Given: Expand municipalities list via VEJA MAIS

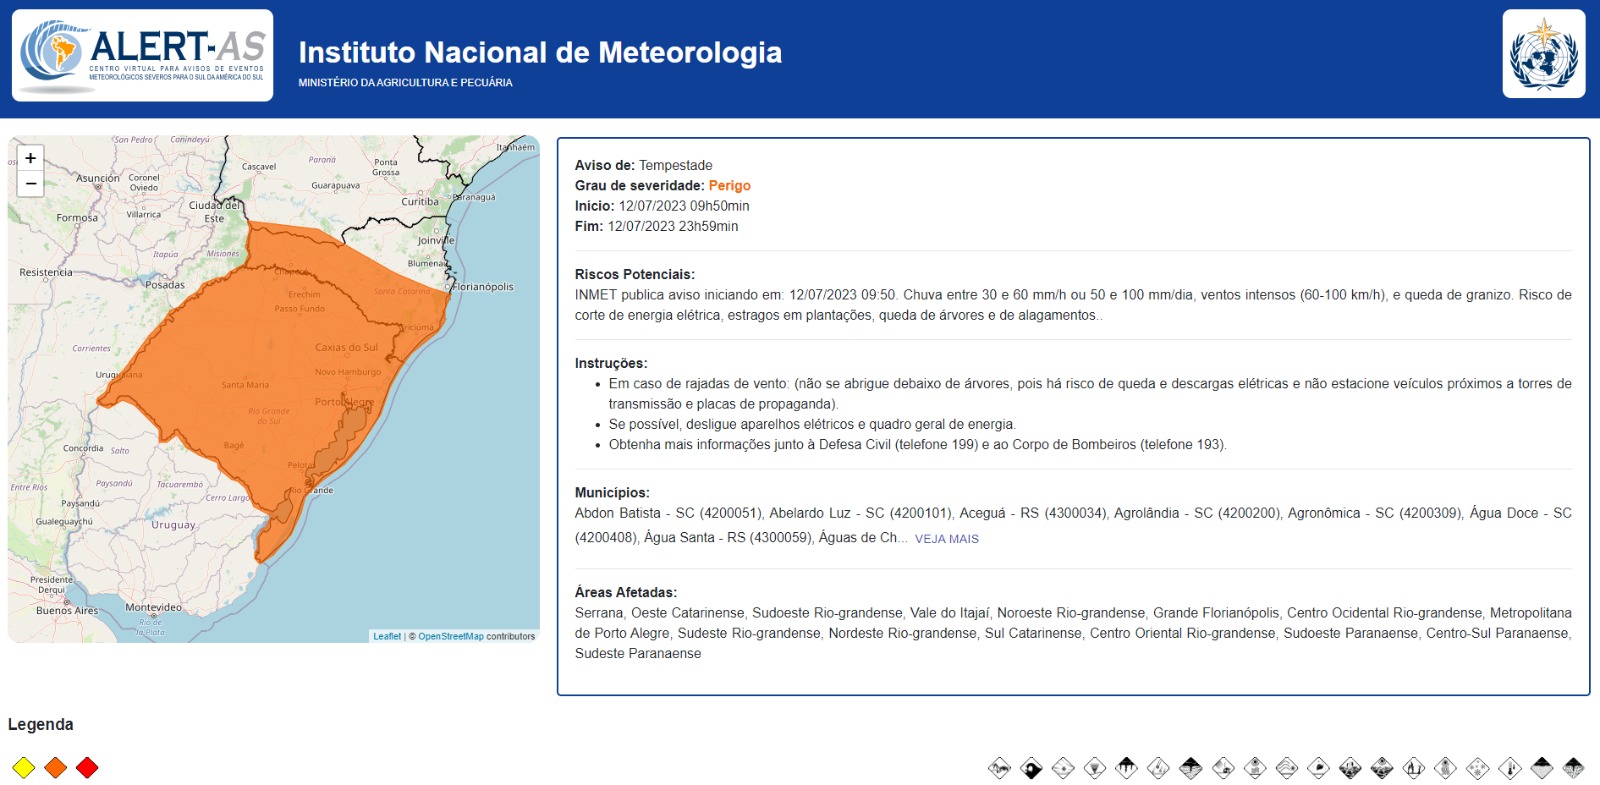Looking at the screenshot, I should (947, 538).
